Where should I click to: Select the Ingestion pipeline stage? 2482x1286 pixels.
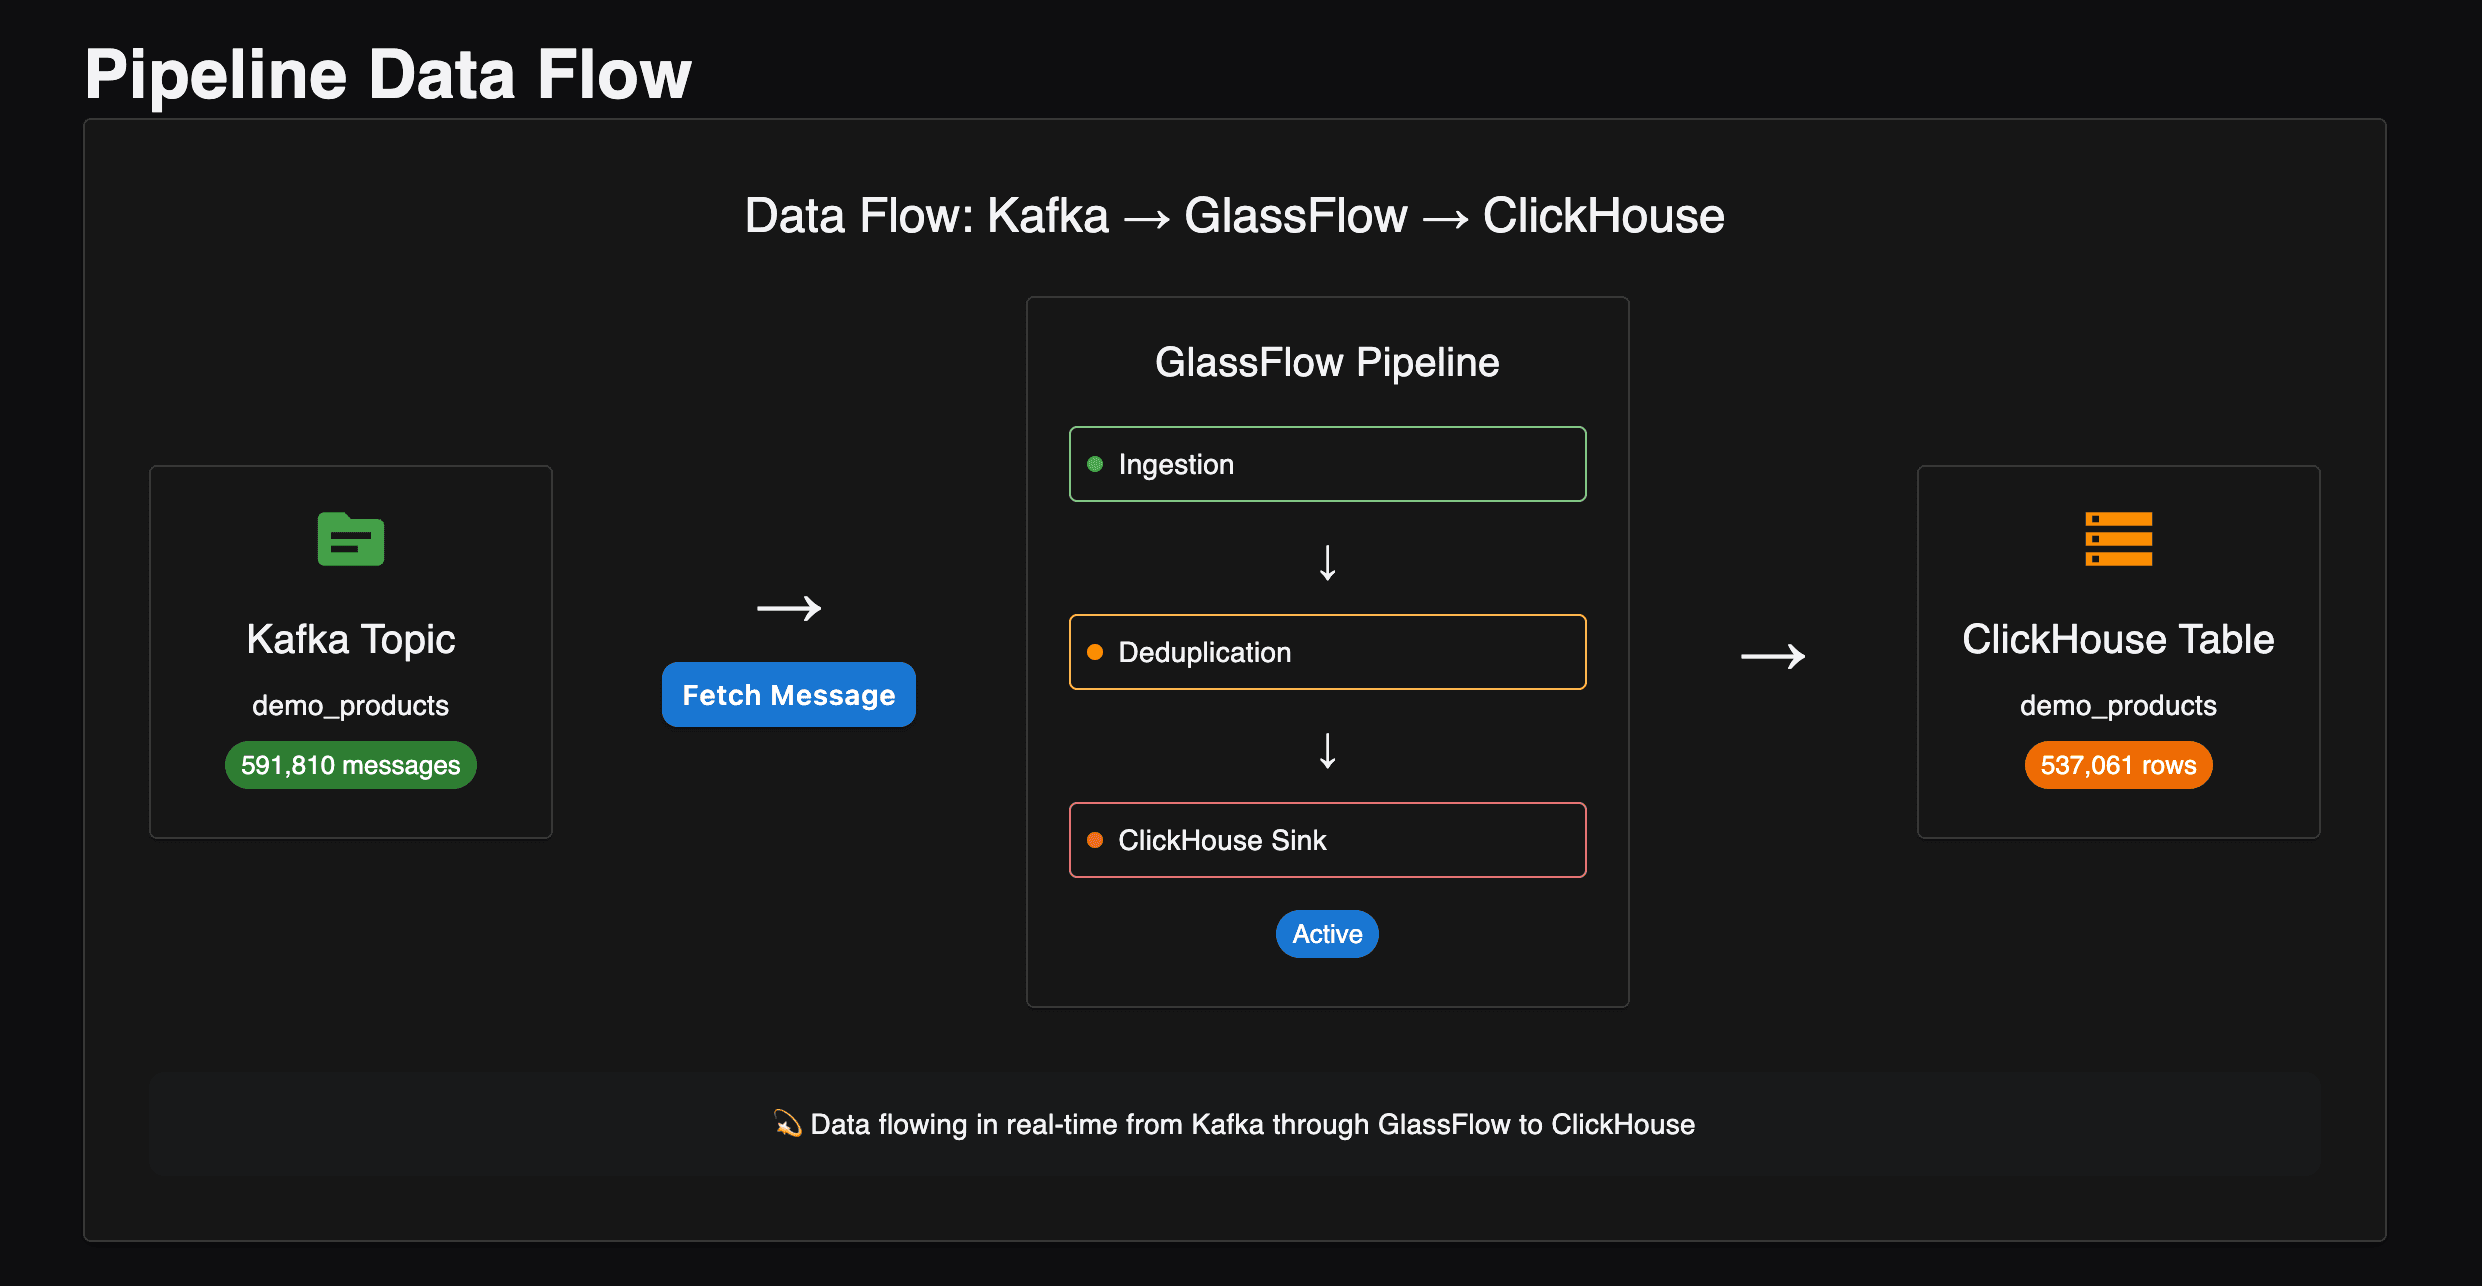(x=1327, y=464)
